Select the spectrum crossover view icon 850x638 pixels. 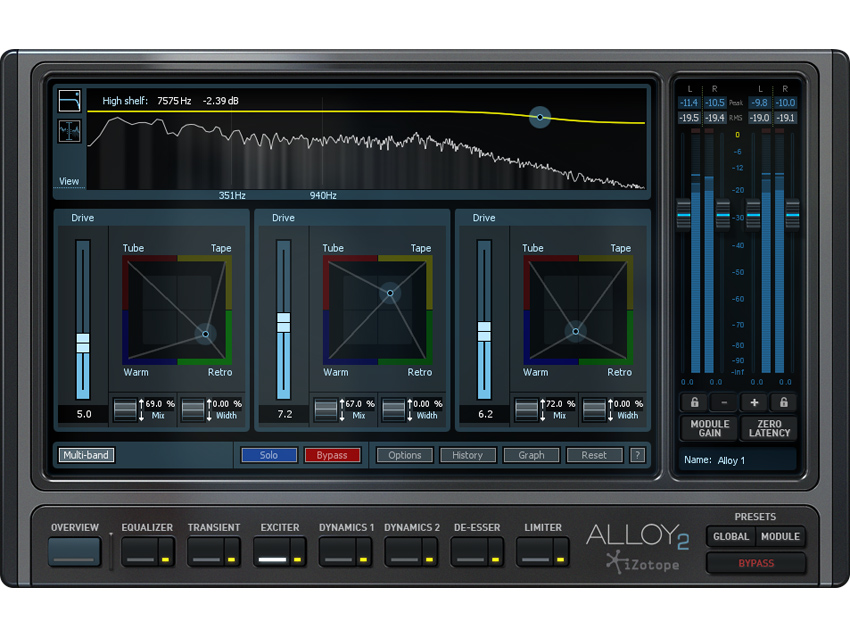(x=69, y=131)
